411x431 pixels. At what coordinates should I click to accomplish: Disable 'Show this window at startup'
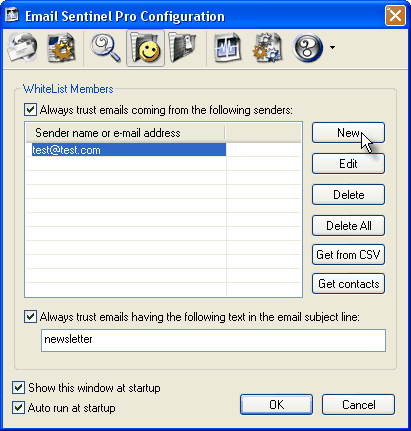18,388
